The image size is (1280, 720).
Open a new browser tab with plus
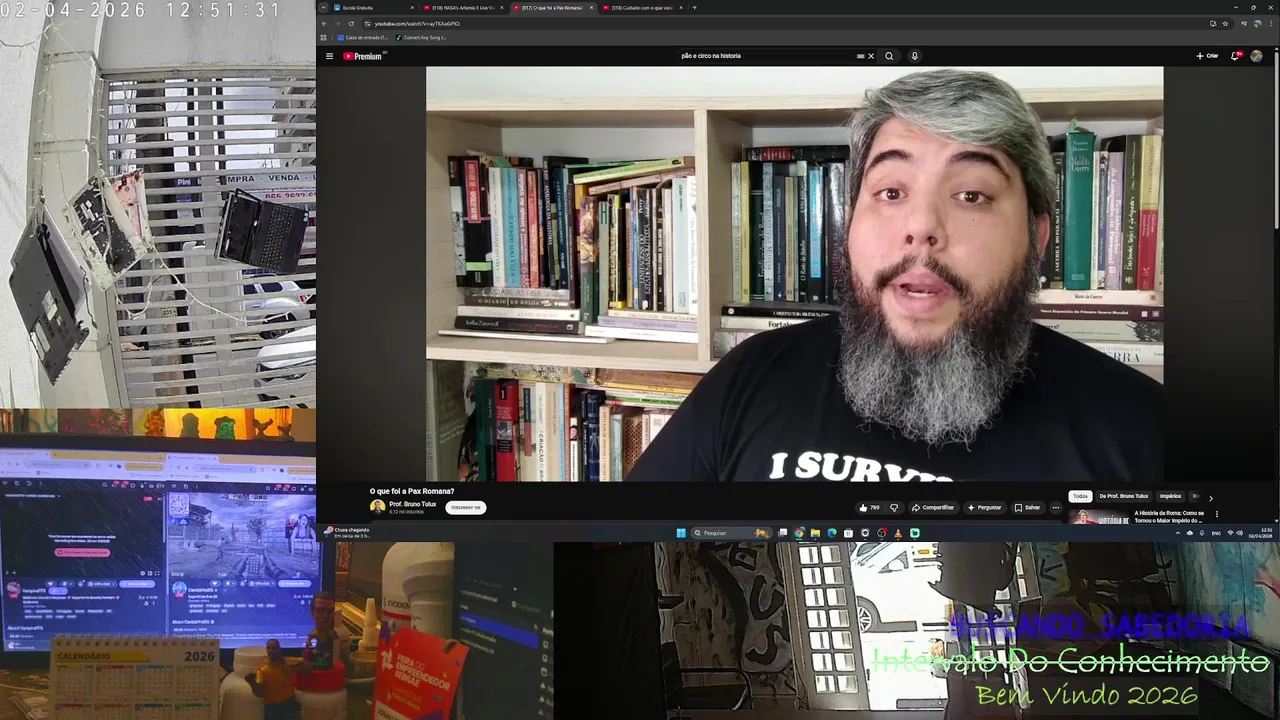[x=694, y=7]
